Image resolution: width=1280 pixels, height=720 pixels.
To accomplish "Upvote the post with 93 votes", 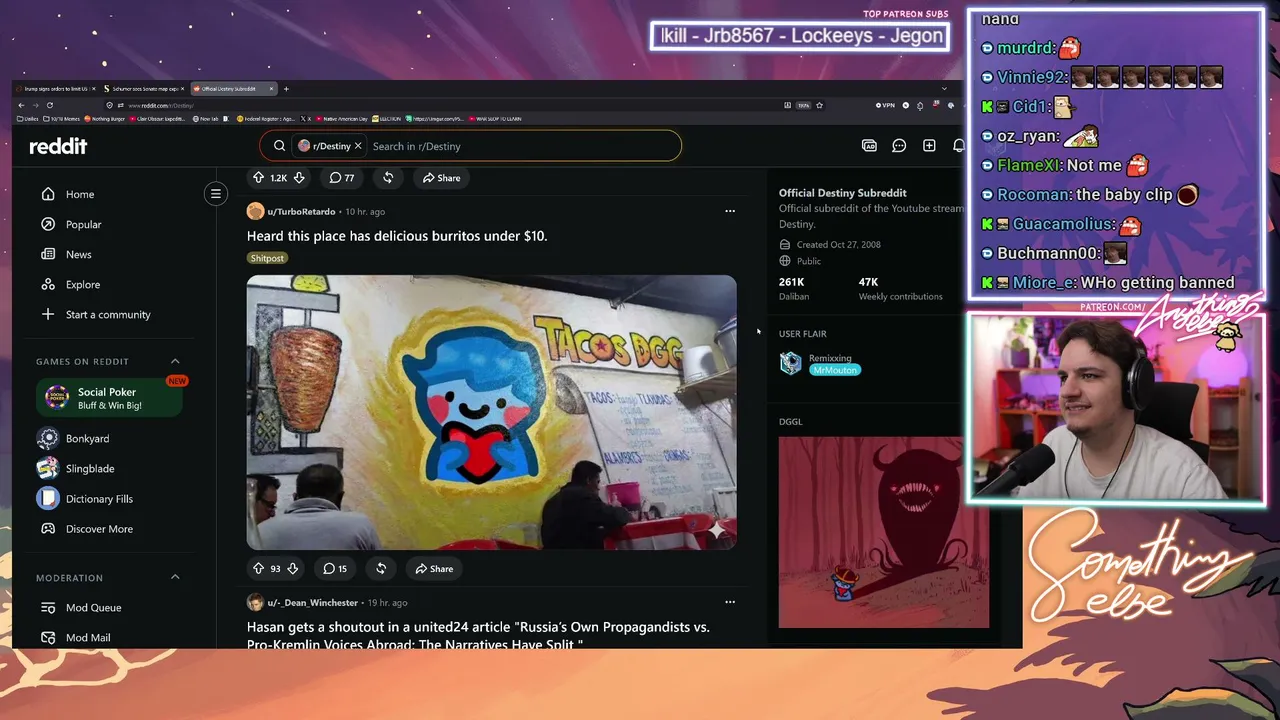I will [x=258, y=569].
